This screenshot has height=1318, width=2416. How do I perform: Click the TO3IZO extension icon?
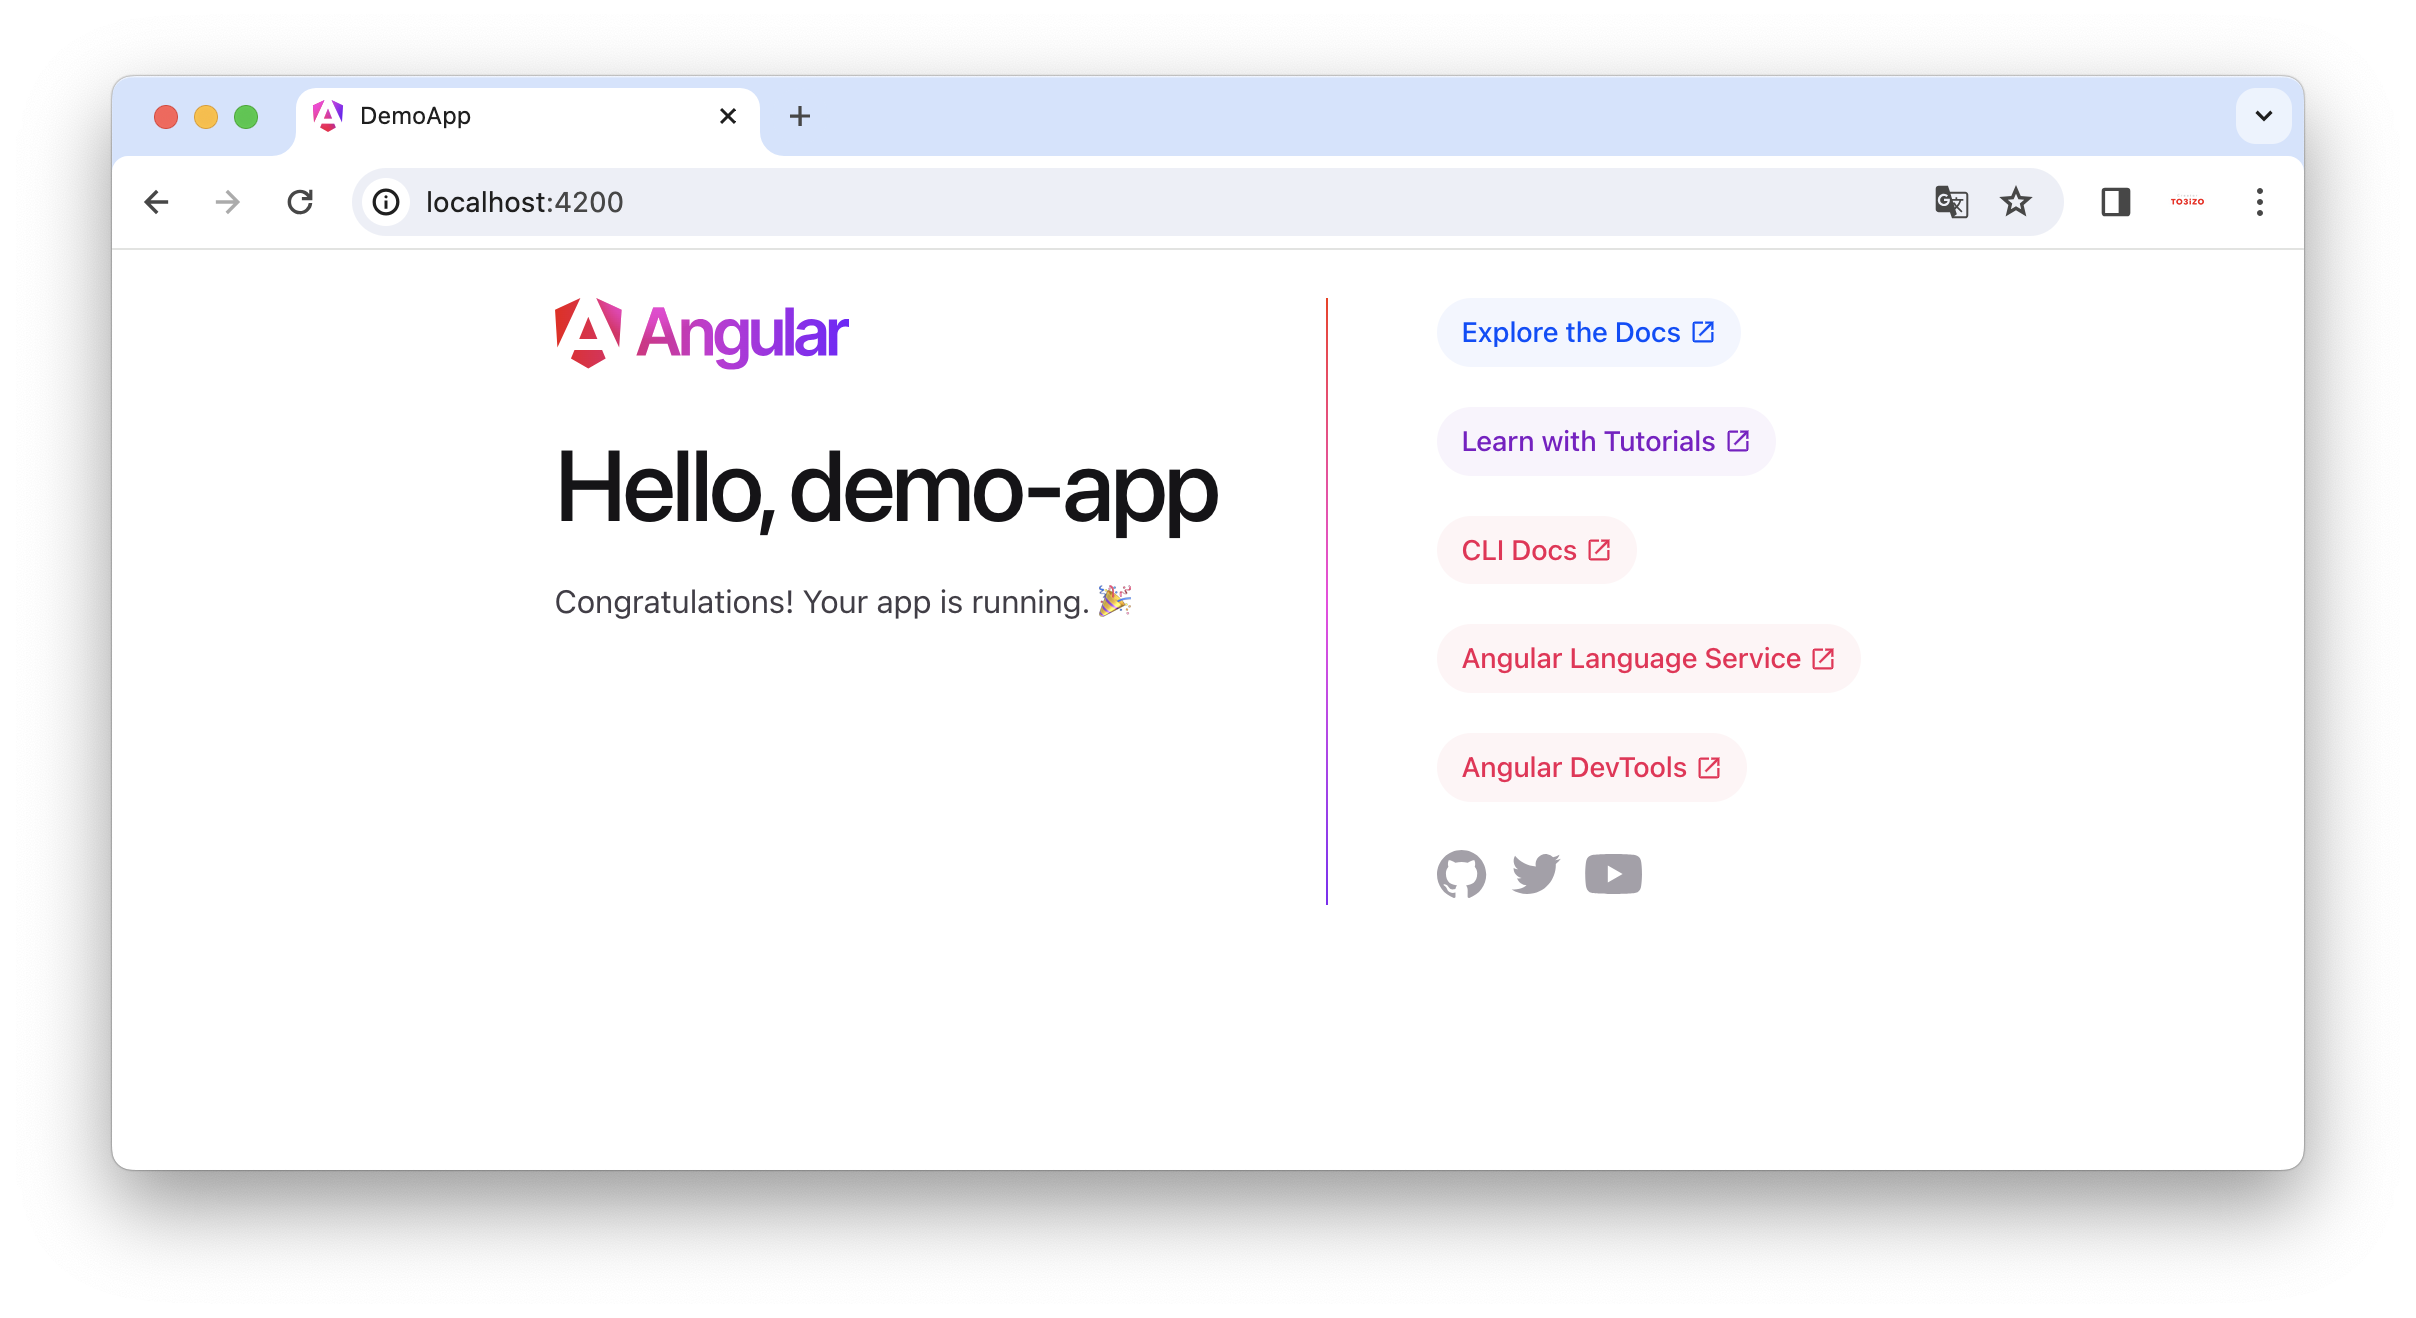[x=2188, y=201]
